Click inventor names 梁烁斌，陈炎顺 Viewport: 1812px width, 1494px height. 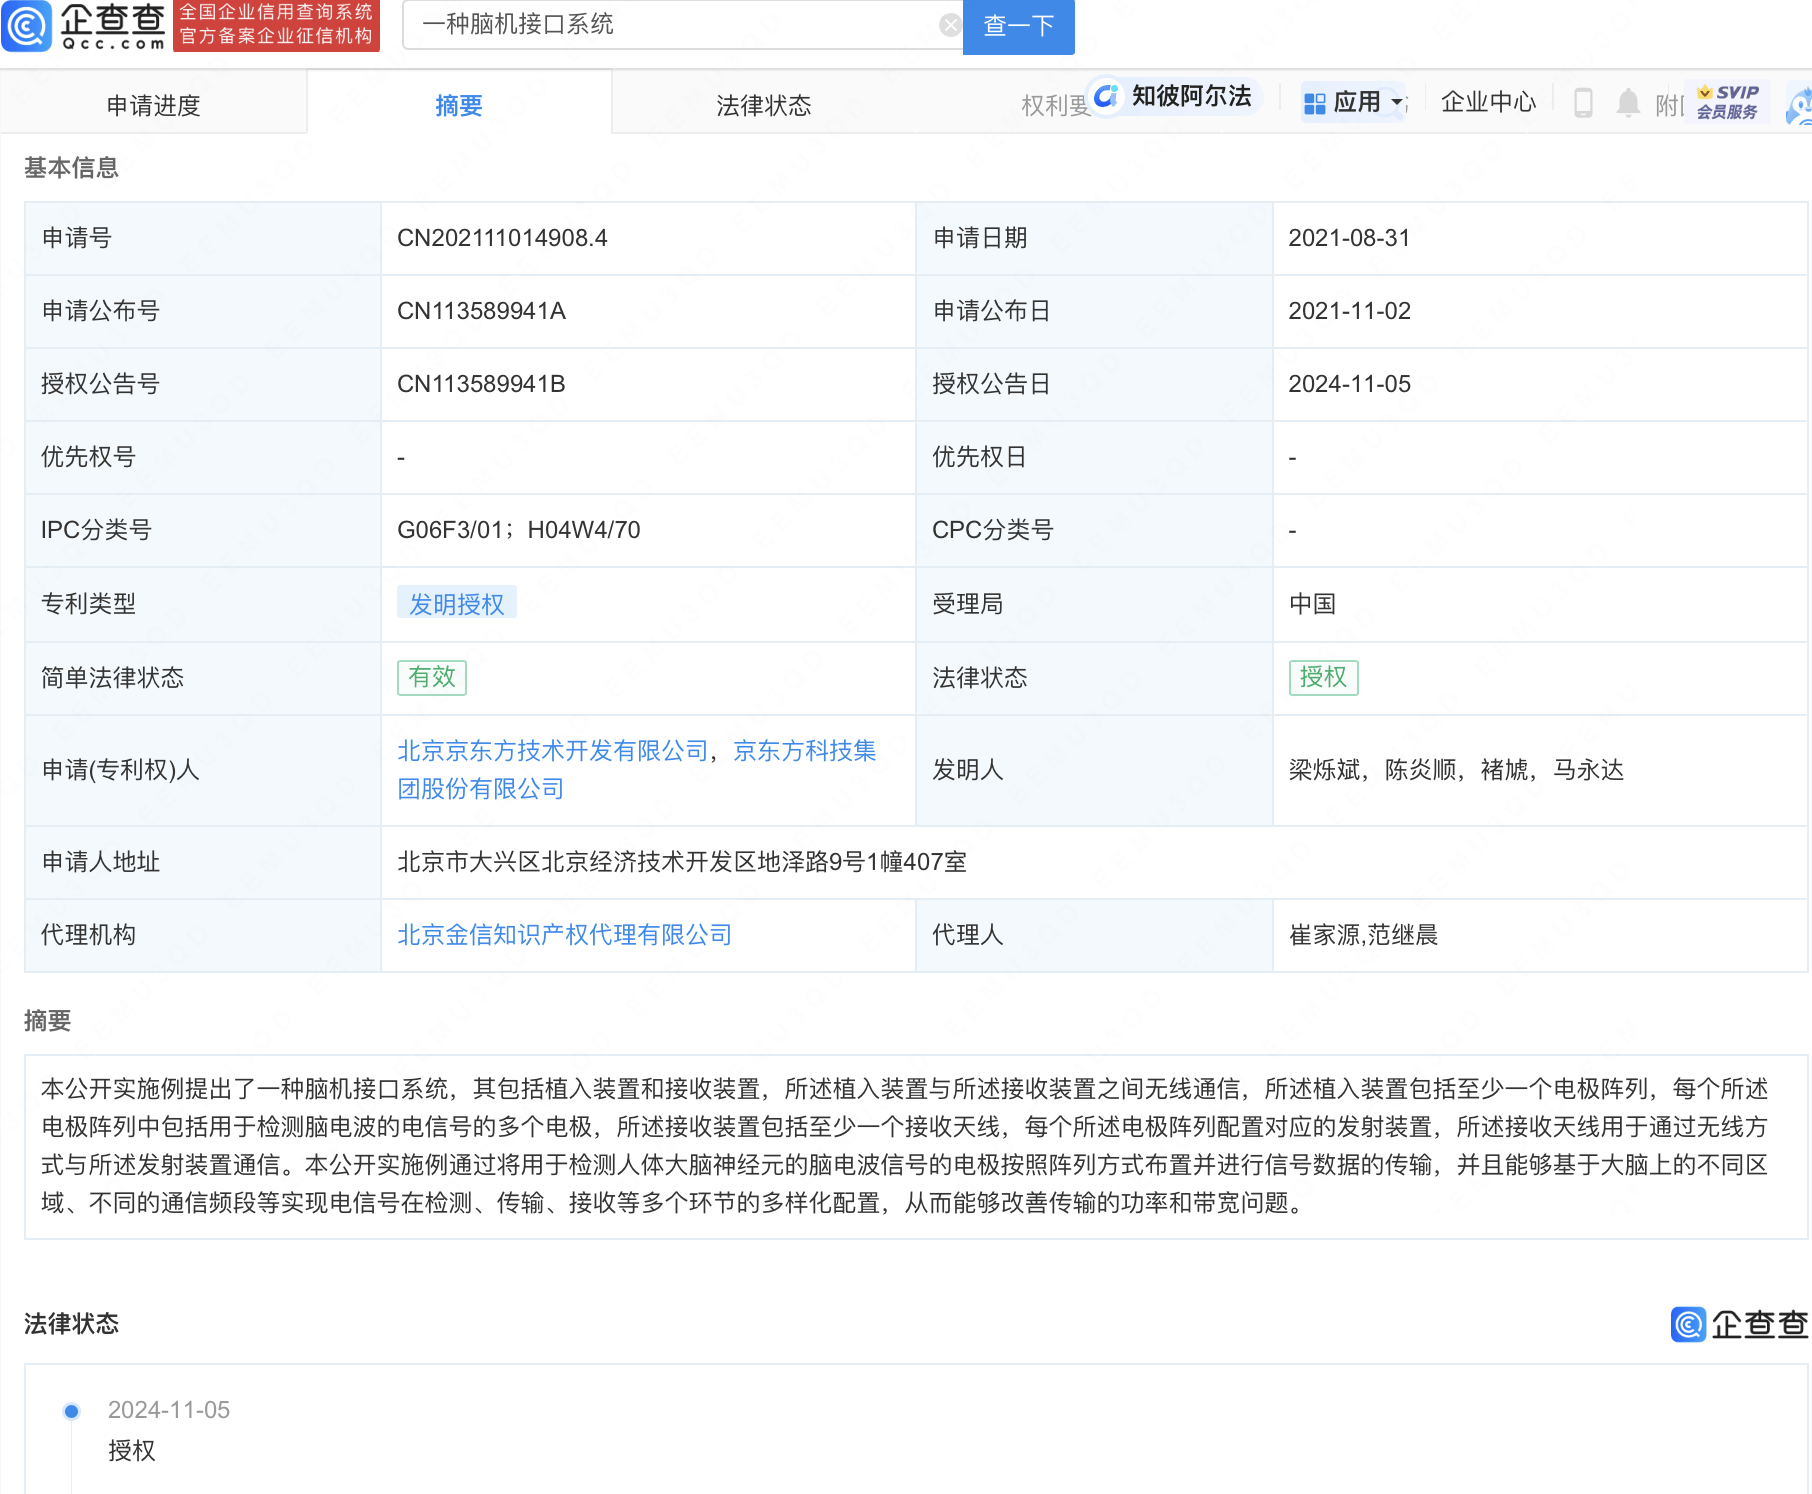[1373, 770]
